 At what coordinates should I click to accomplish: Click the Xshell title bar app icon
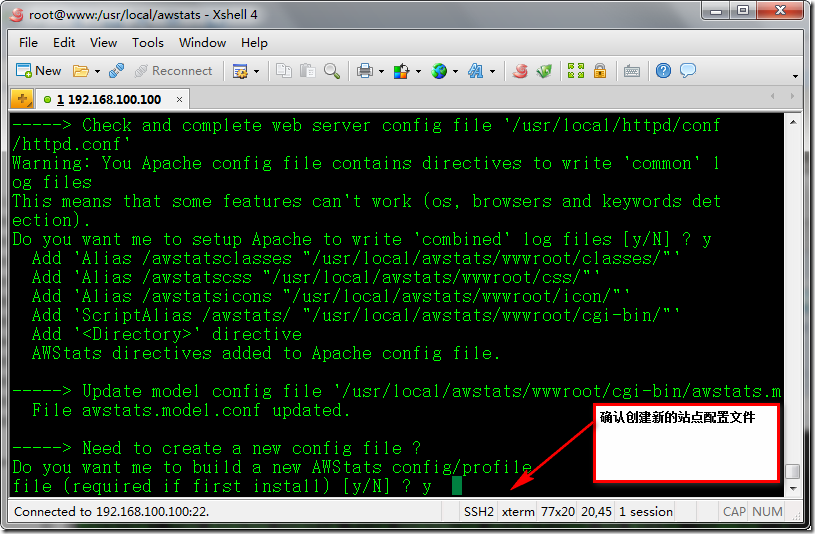pyautogui.click(x=17, y=15)
